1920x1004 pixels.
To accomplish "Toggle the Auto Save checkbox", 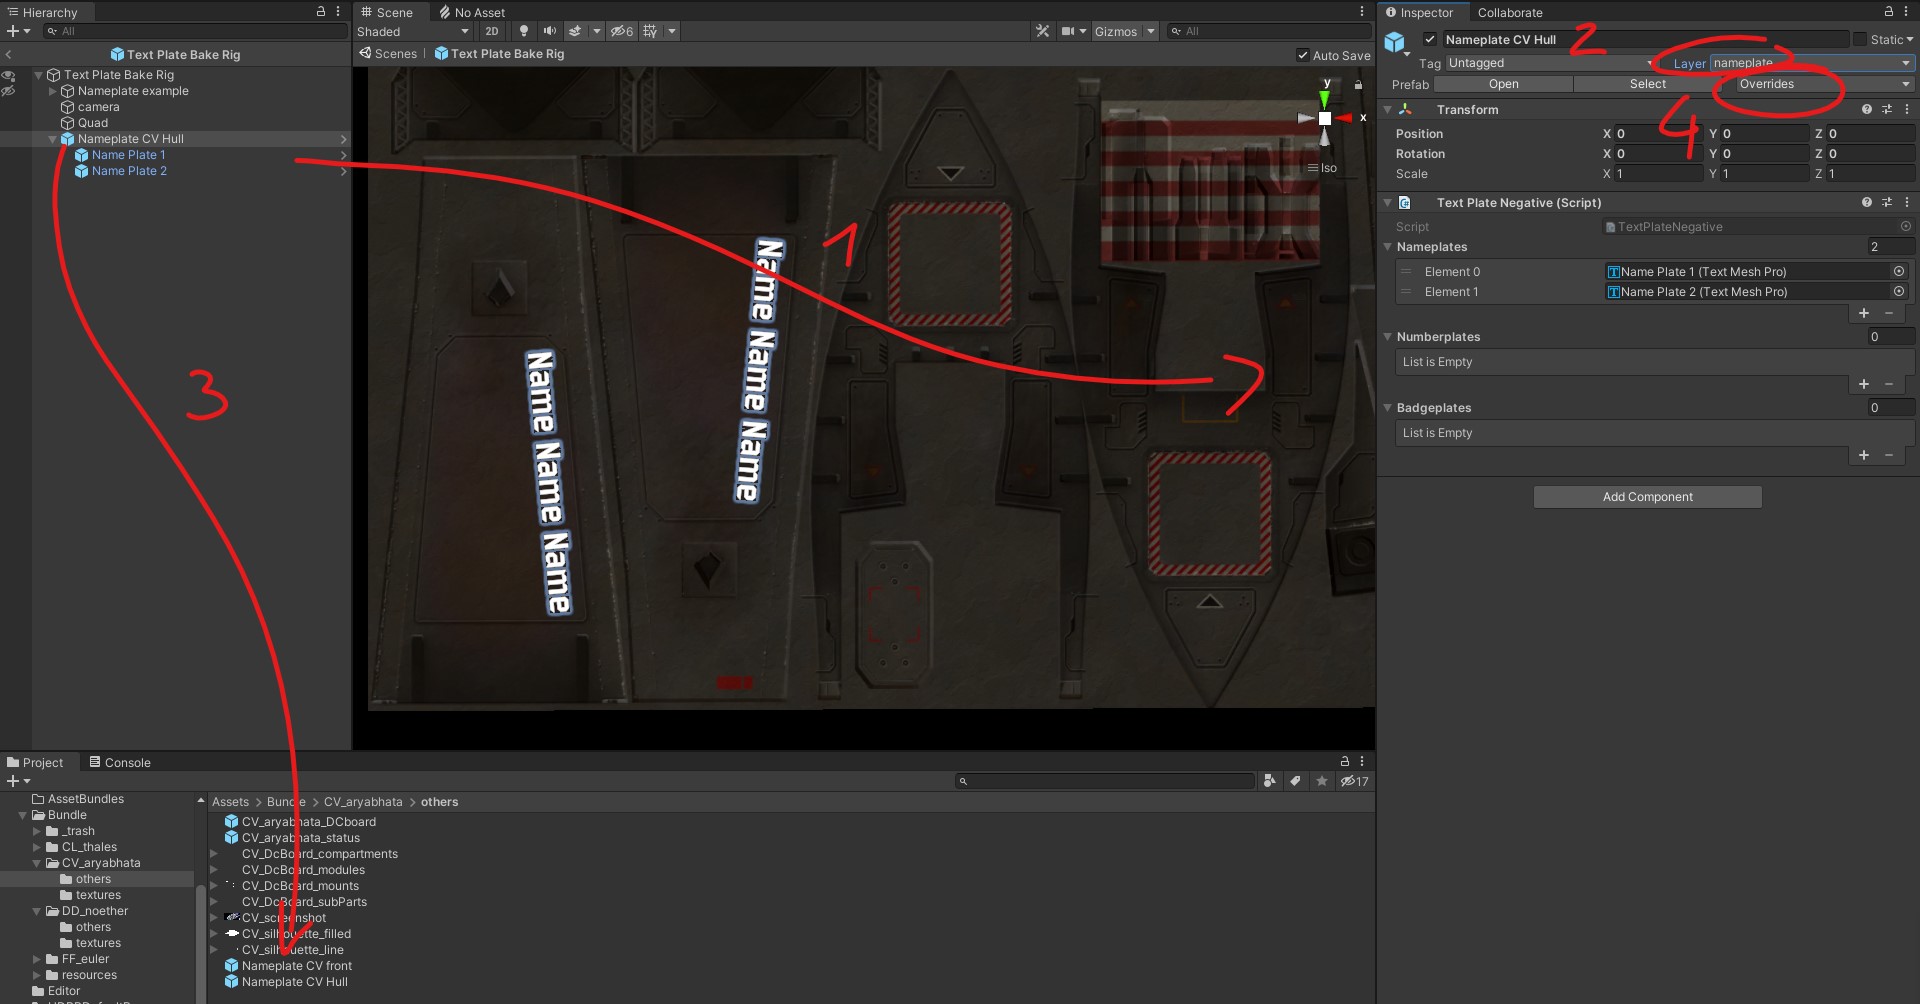I will pos(1302,55).
